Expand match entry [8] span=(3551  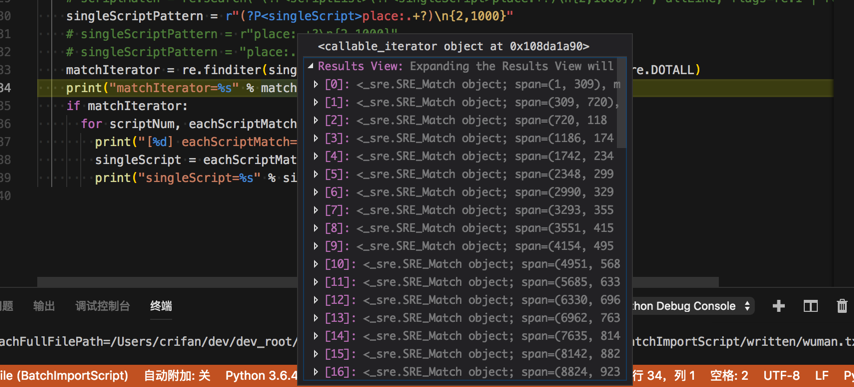(316, 228)
